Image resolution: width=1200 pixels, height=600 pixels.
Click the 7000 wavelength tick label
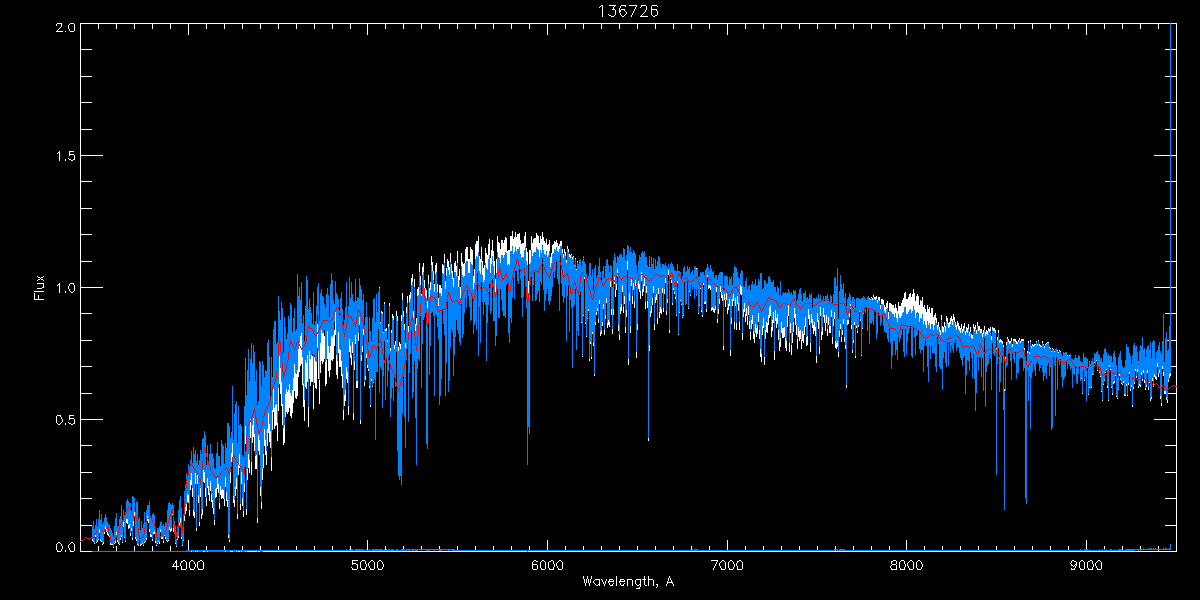[x=727, y=564]
